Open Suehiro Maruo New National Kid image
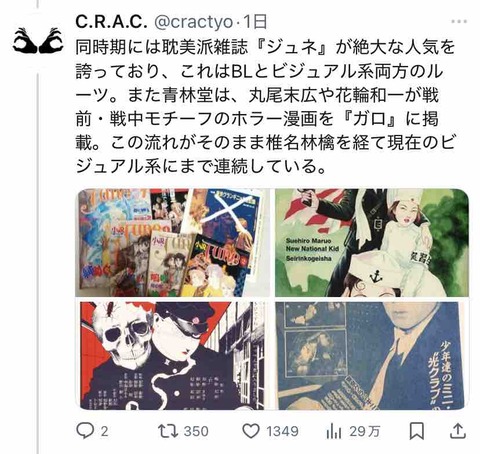 tap(372, 242)
